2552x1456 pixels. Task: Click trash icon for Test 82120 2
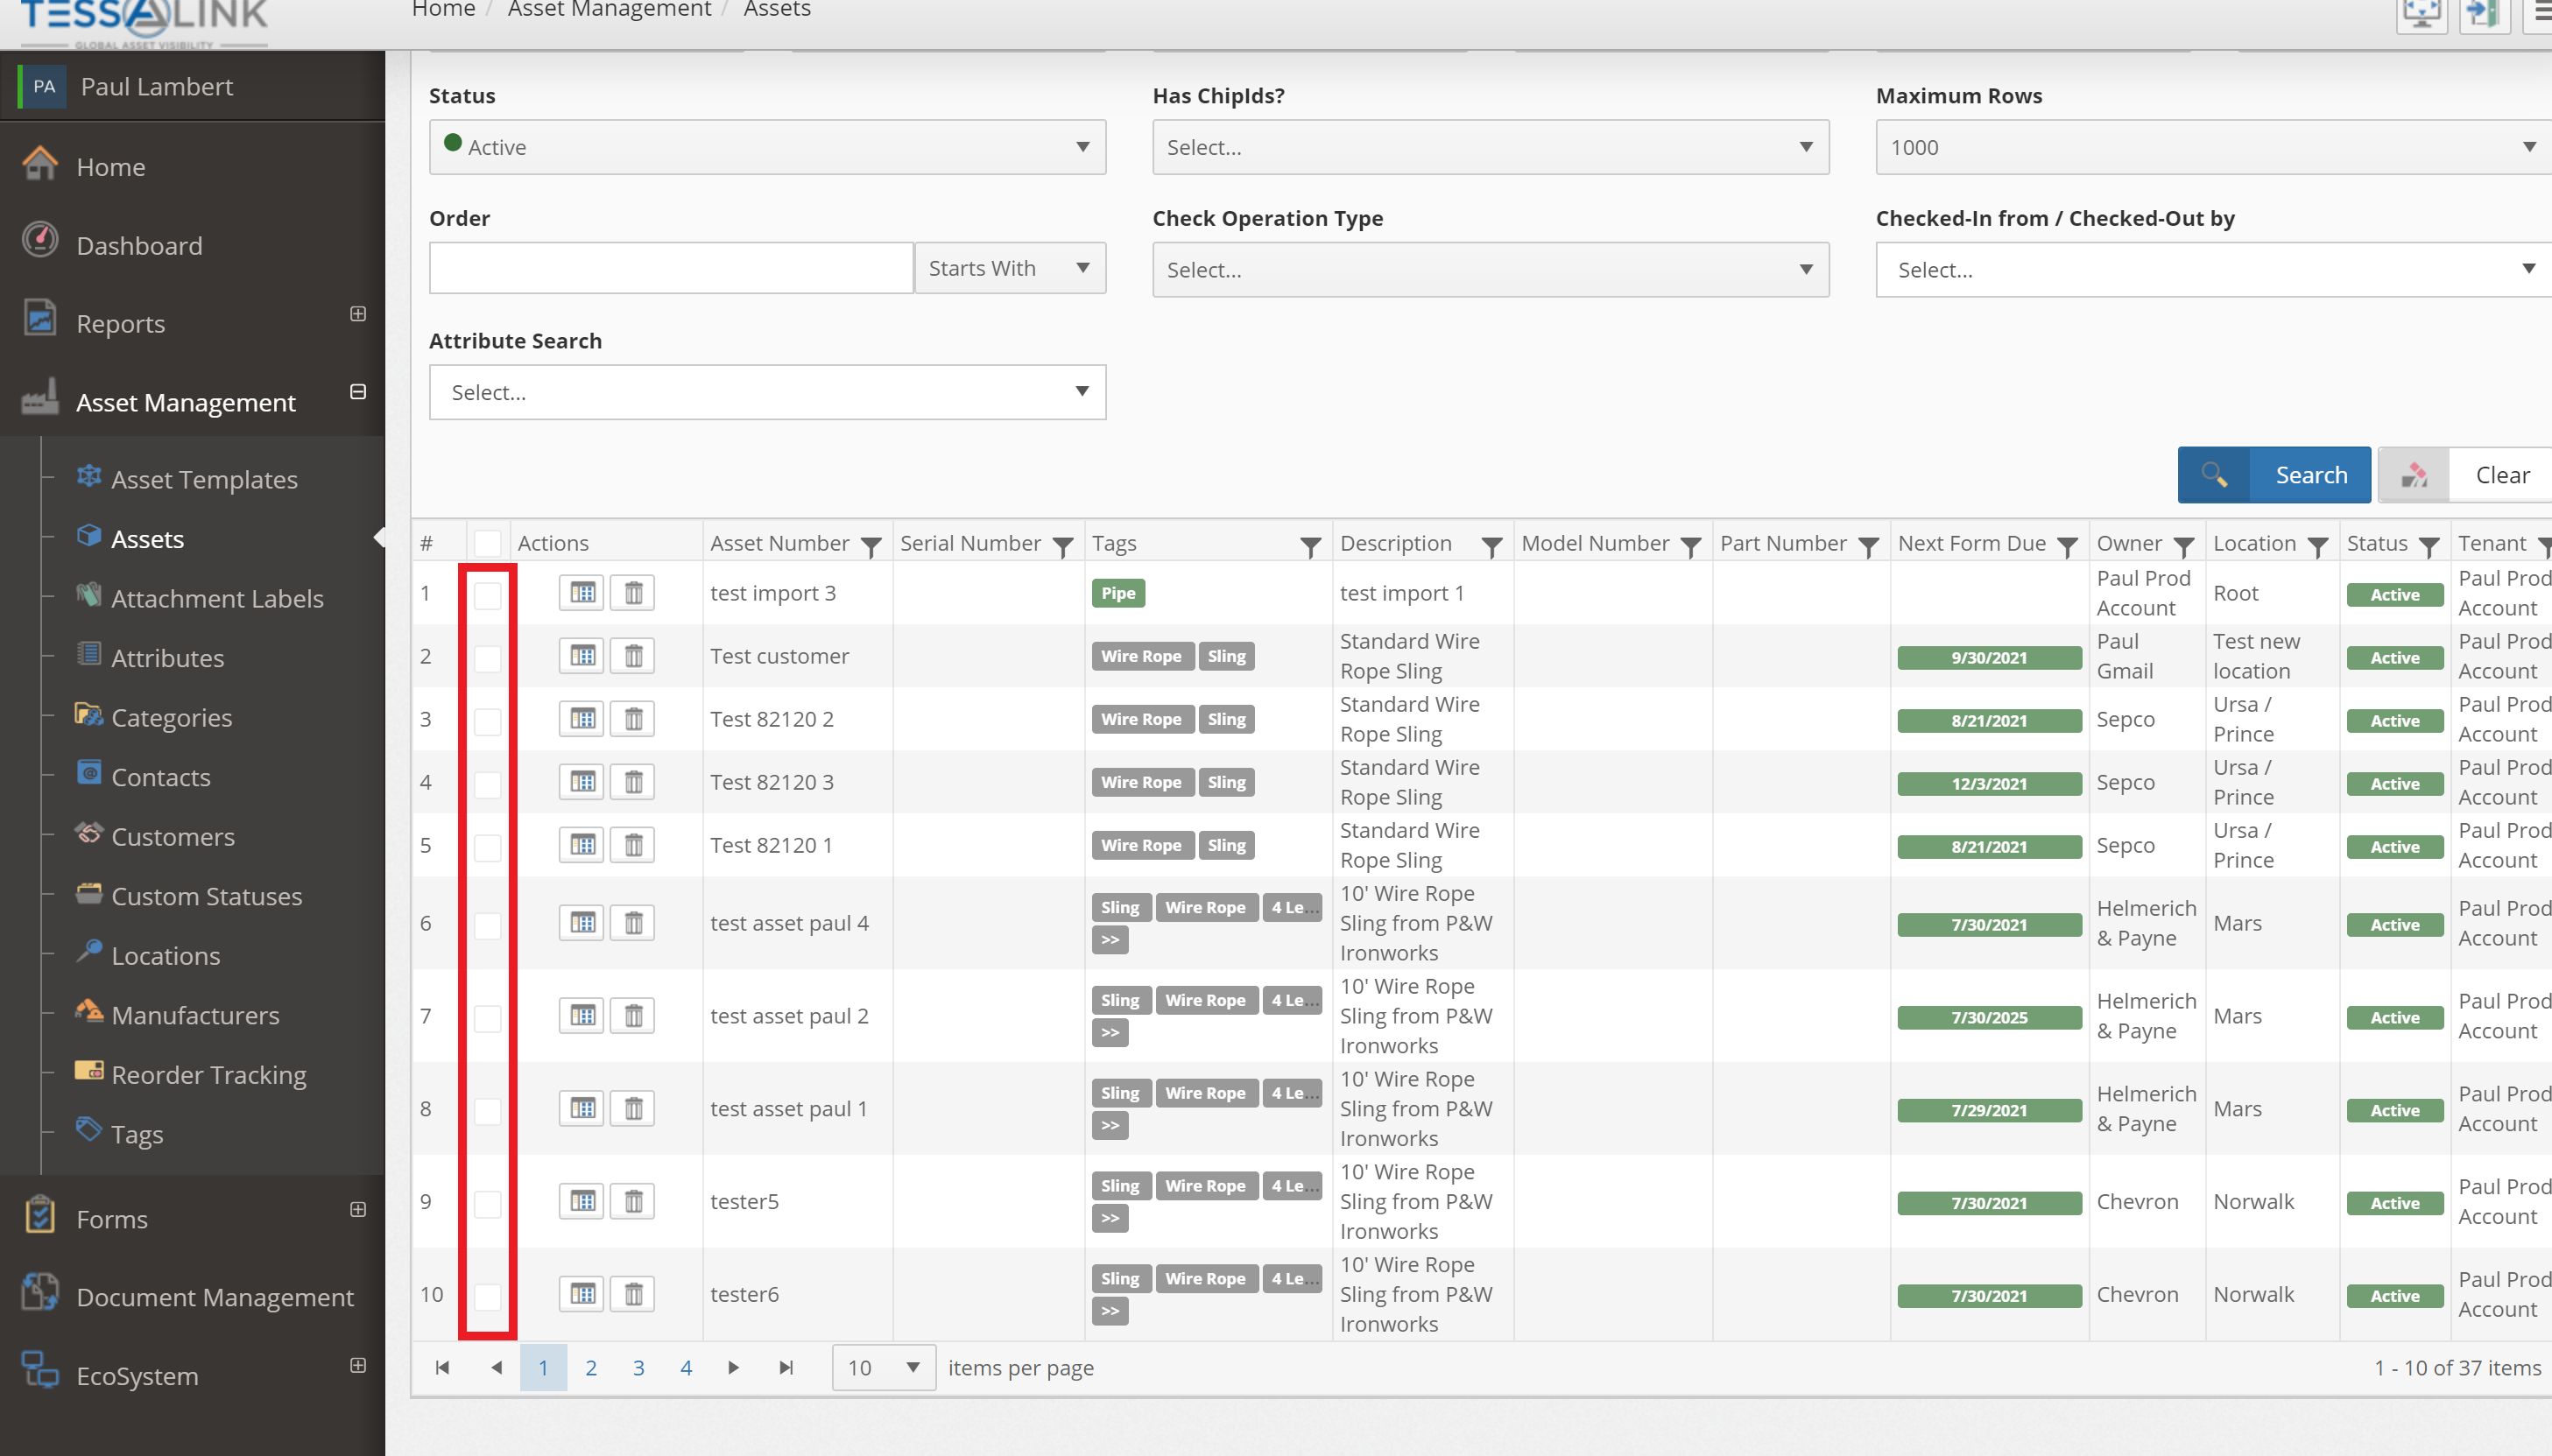click(633, 719)
